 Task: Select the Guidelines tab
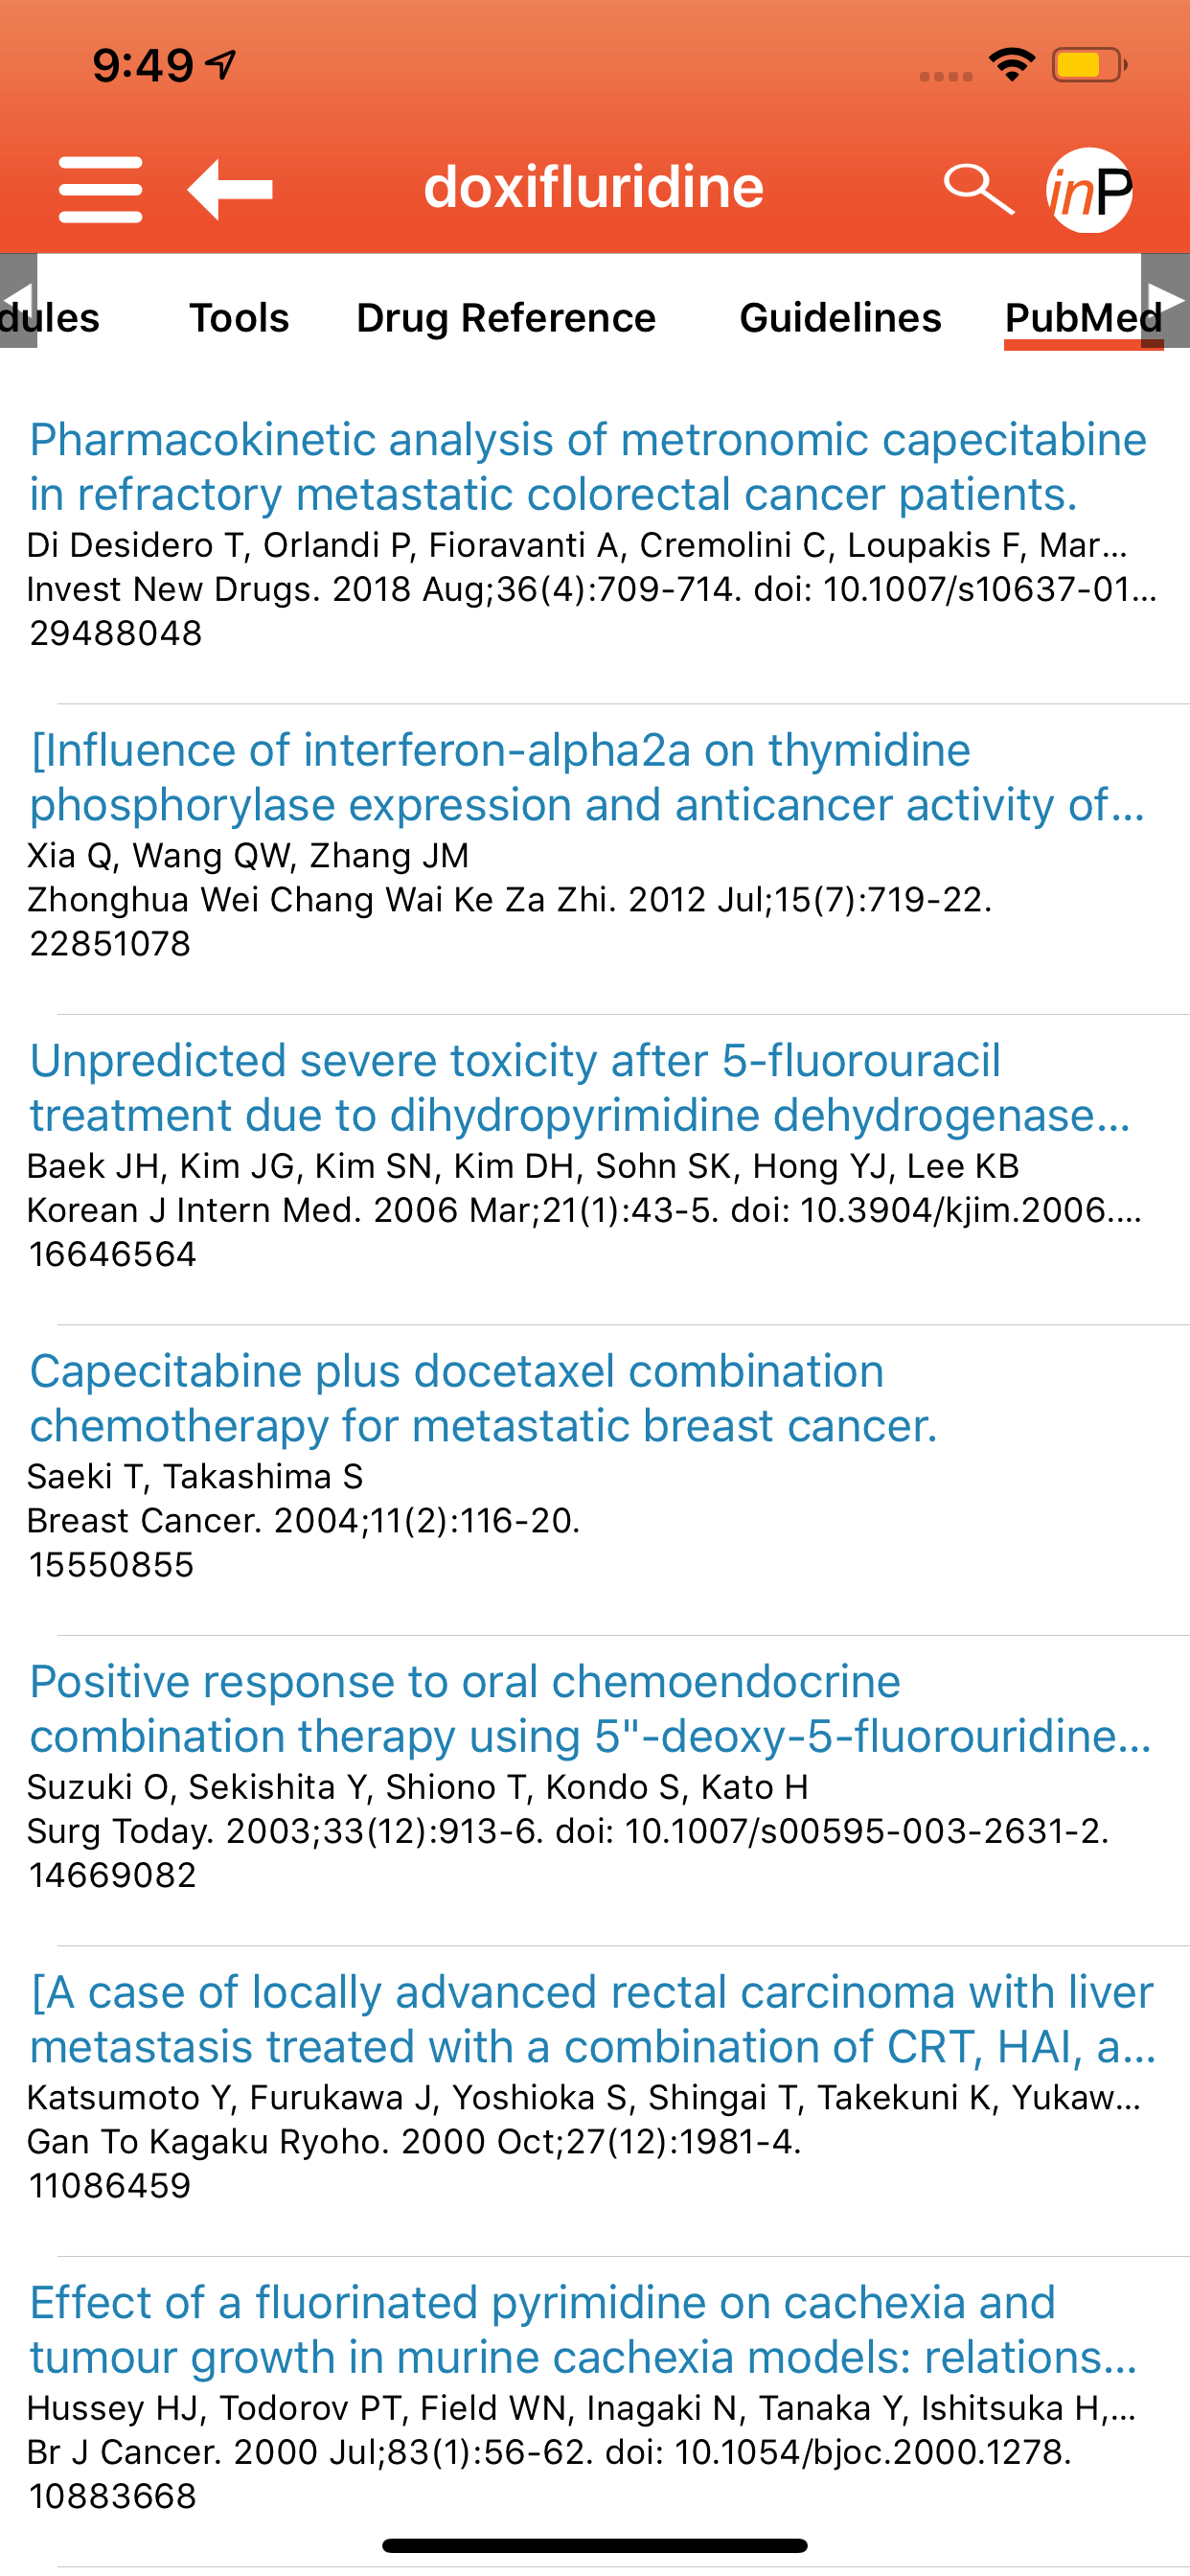pyautogui.click(x=840, y=318)
